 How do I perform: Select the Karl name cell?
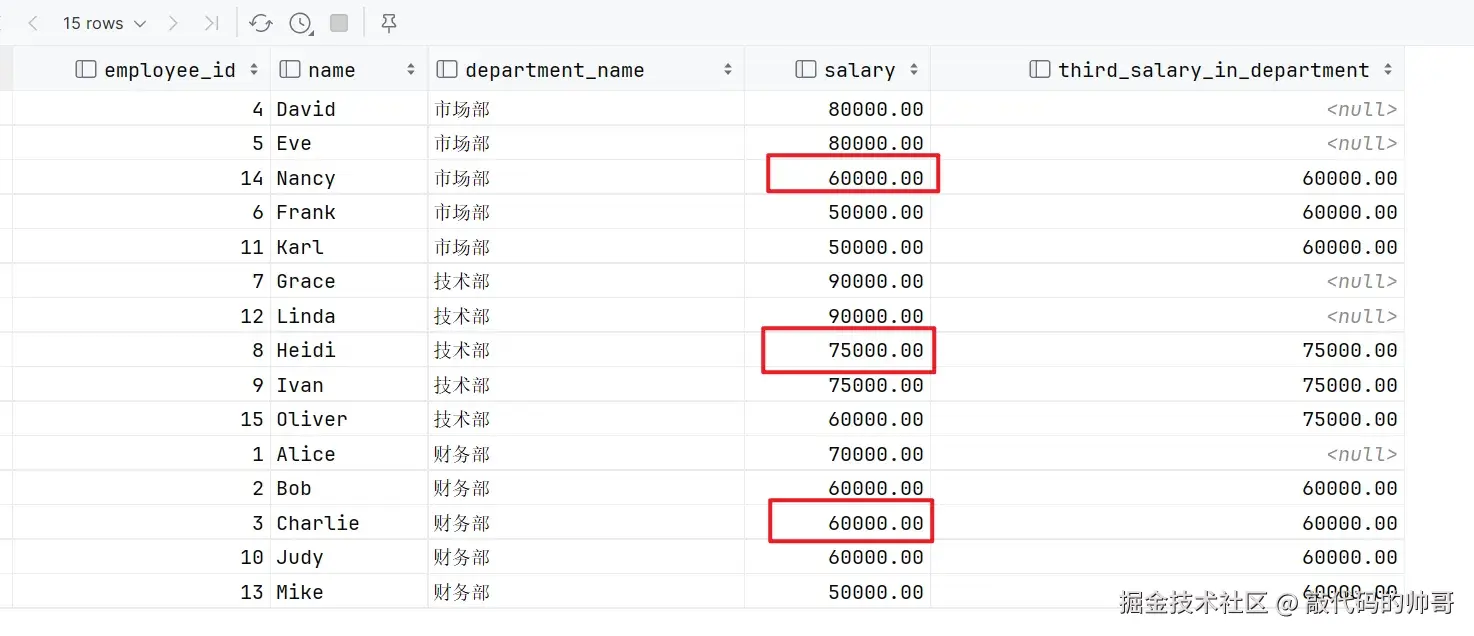349,247
